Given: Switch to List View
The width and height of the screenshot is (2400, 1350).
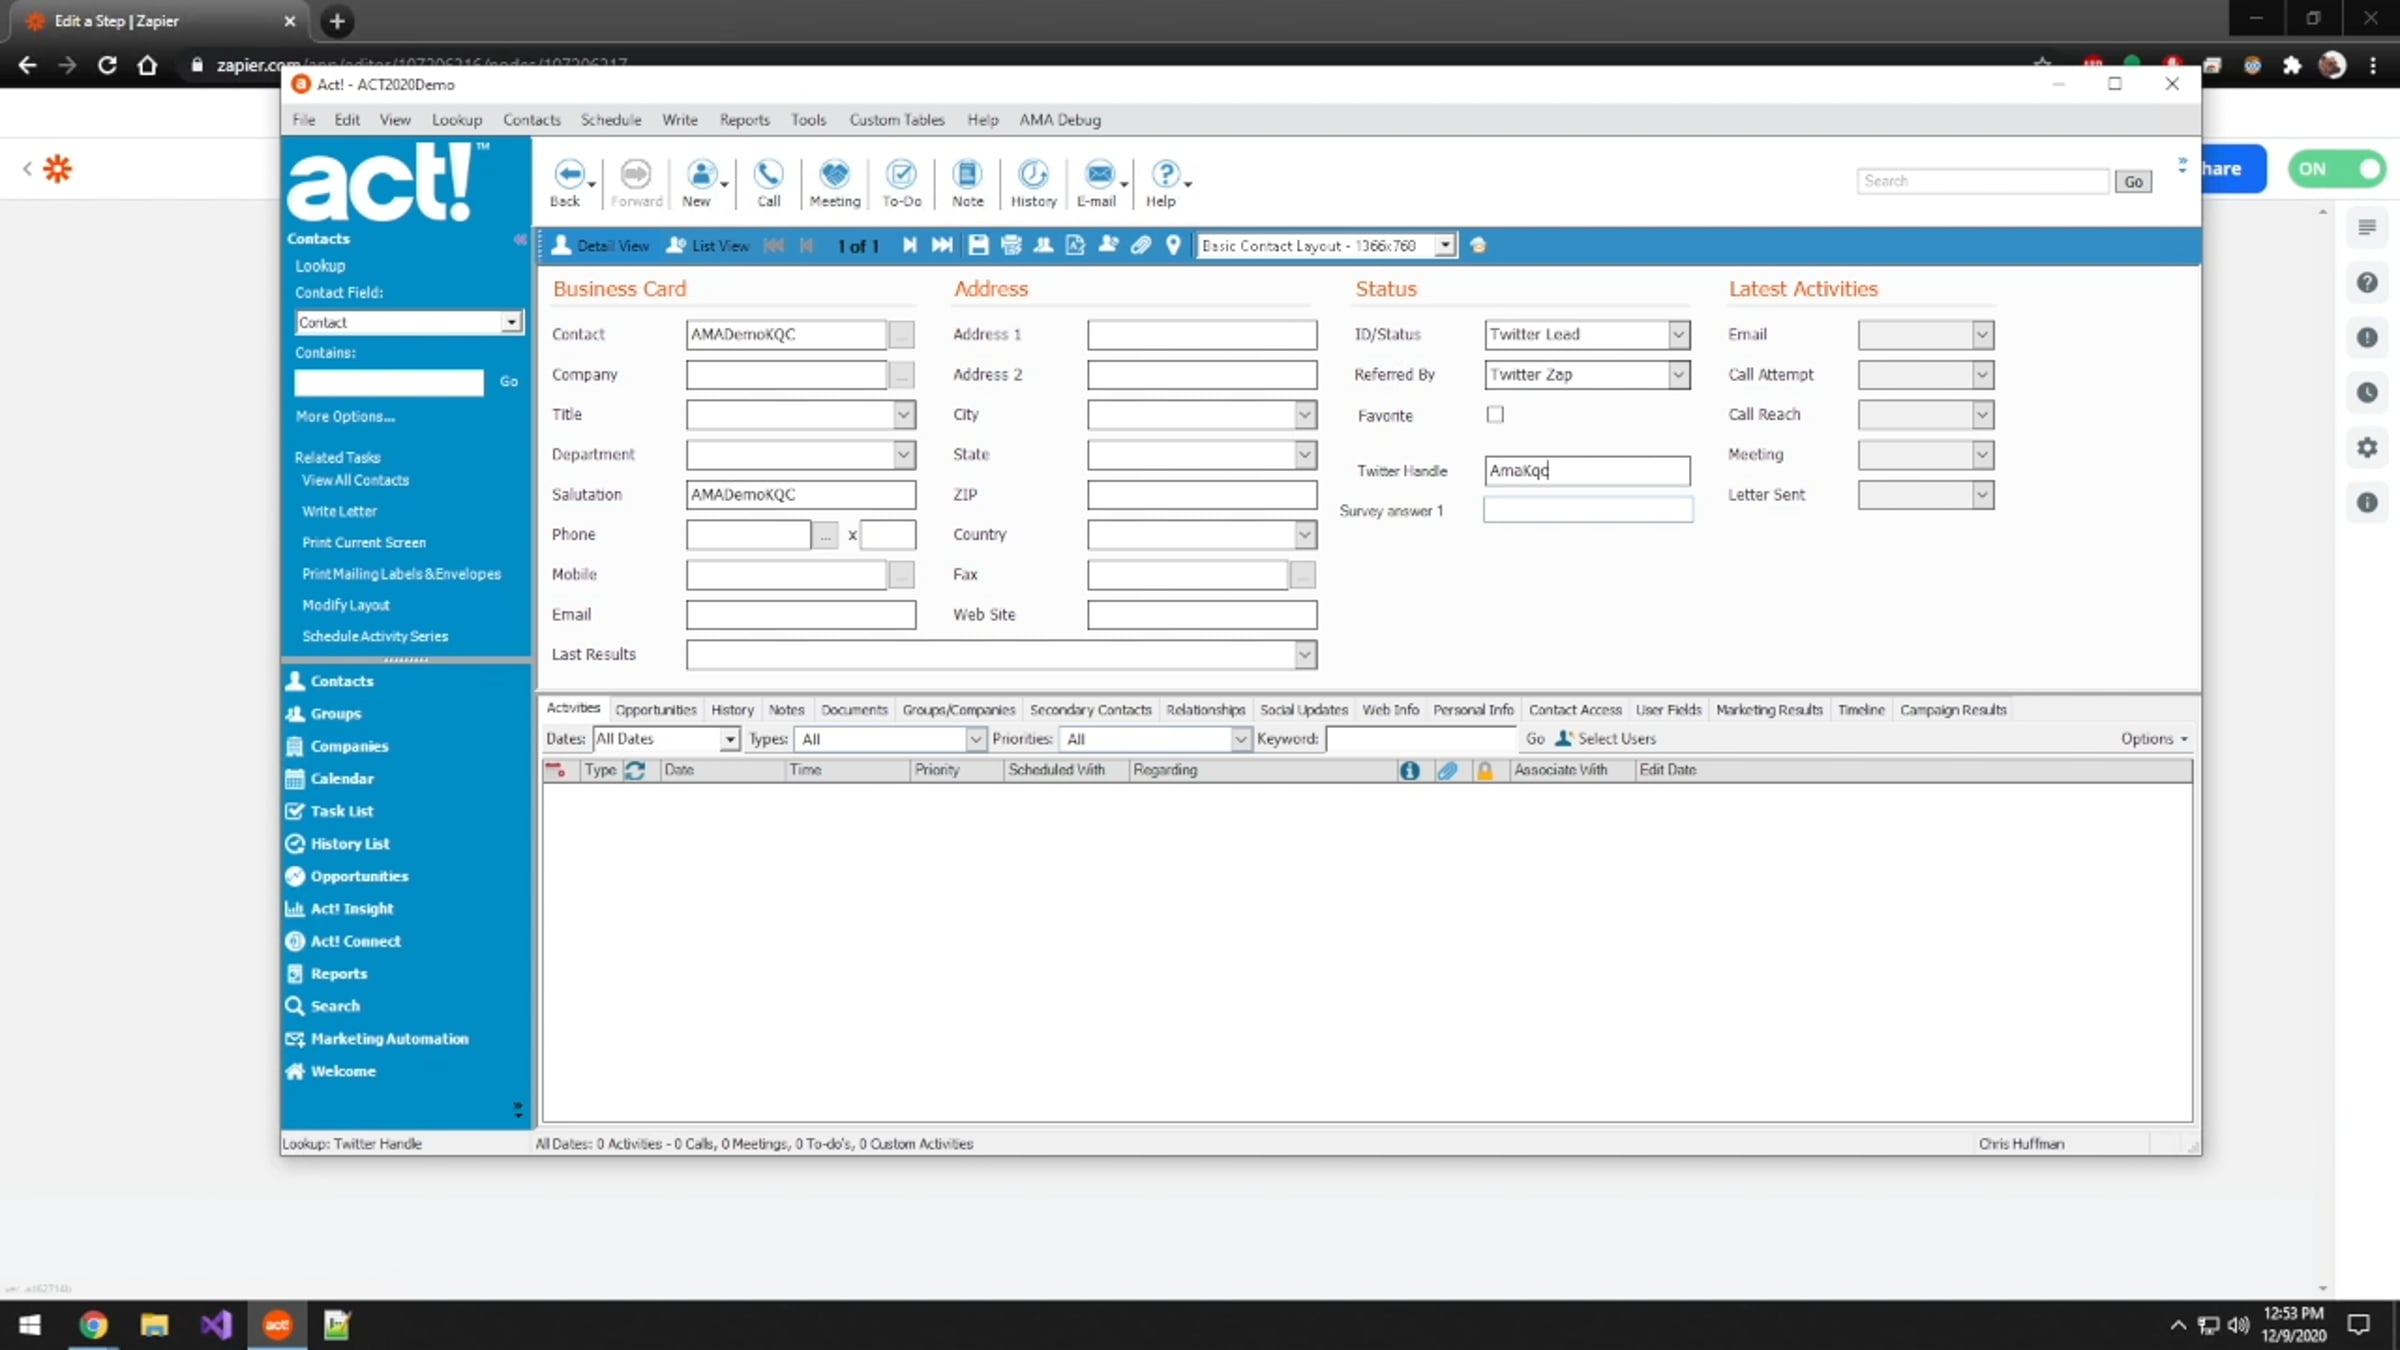Looking at the screenshot, I should [x=708, y=245].
